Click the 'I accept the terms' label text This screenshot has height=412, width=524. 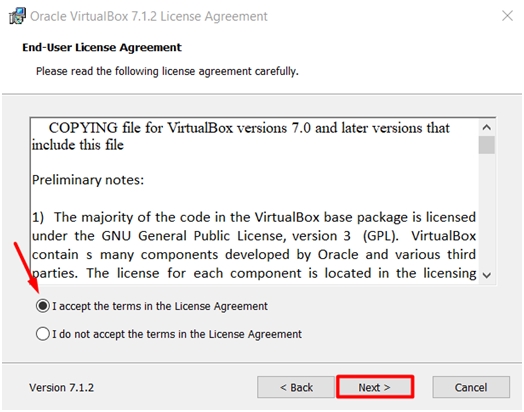point(160,306)
